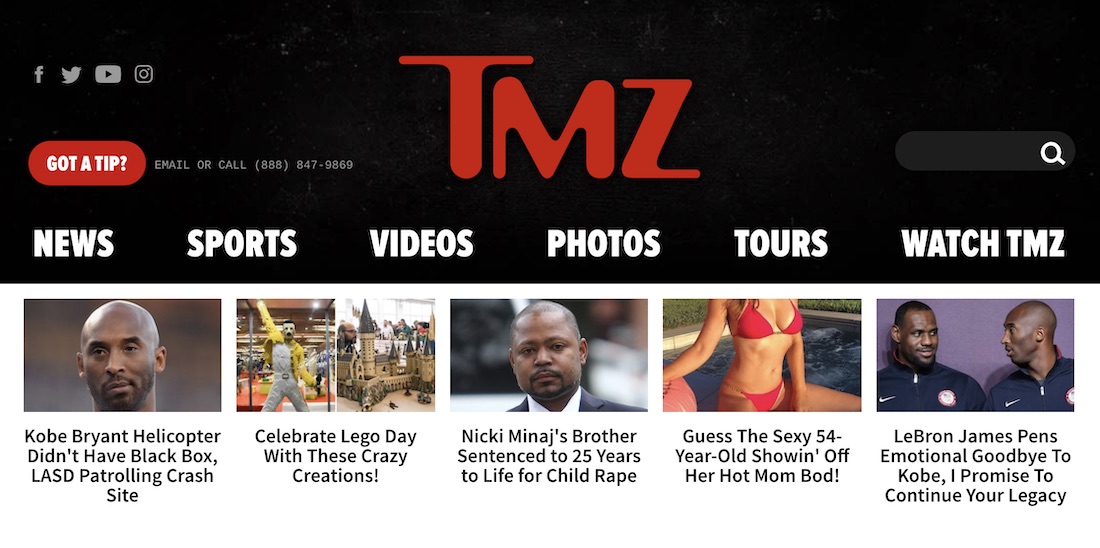Image resolution: width=1100 pixels, height=548 pixels.
Task: Click the Got A Tip? button
Action: coord(87,163)
